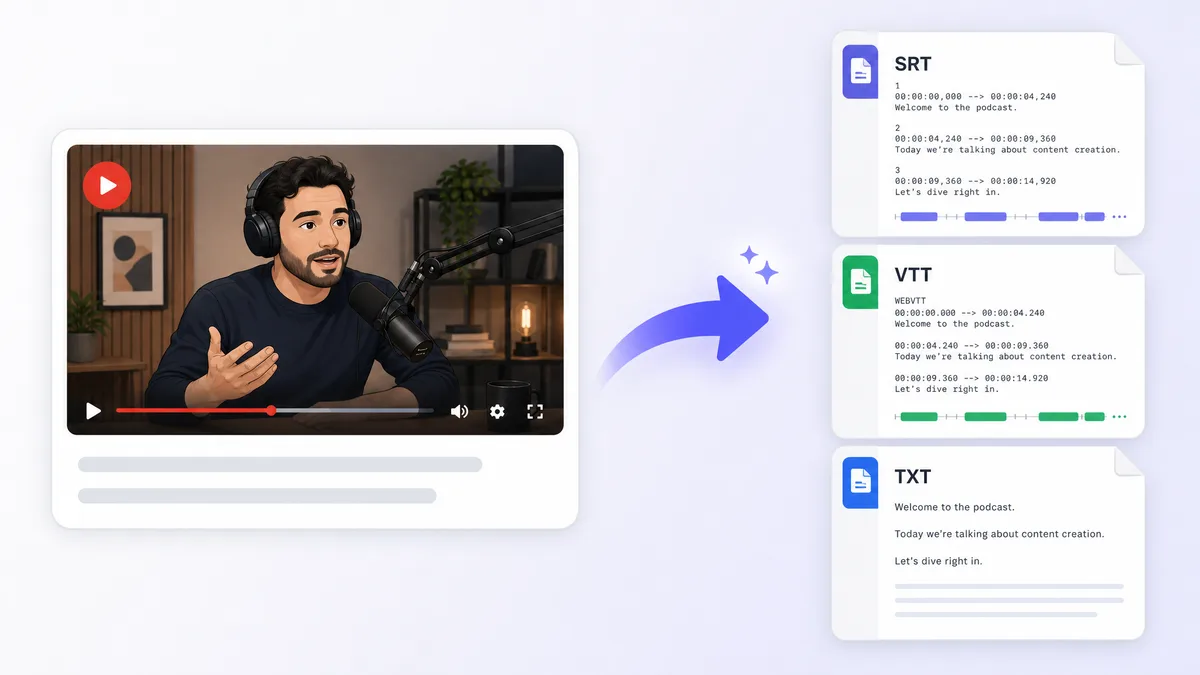Screen dimensions: 1200x675
Task: Click "Let's dive right in." in SRT card
Action: (946, 192)
